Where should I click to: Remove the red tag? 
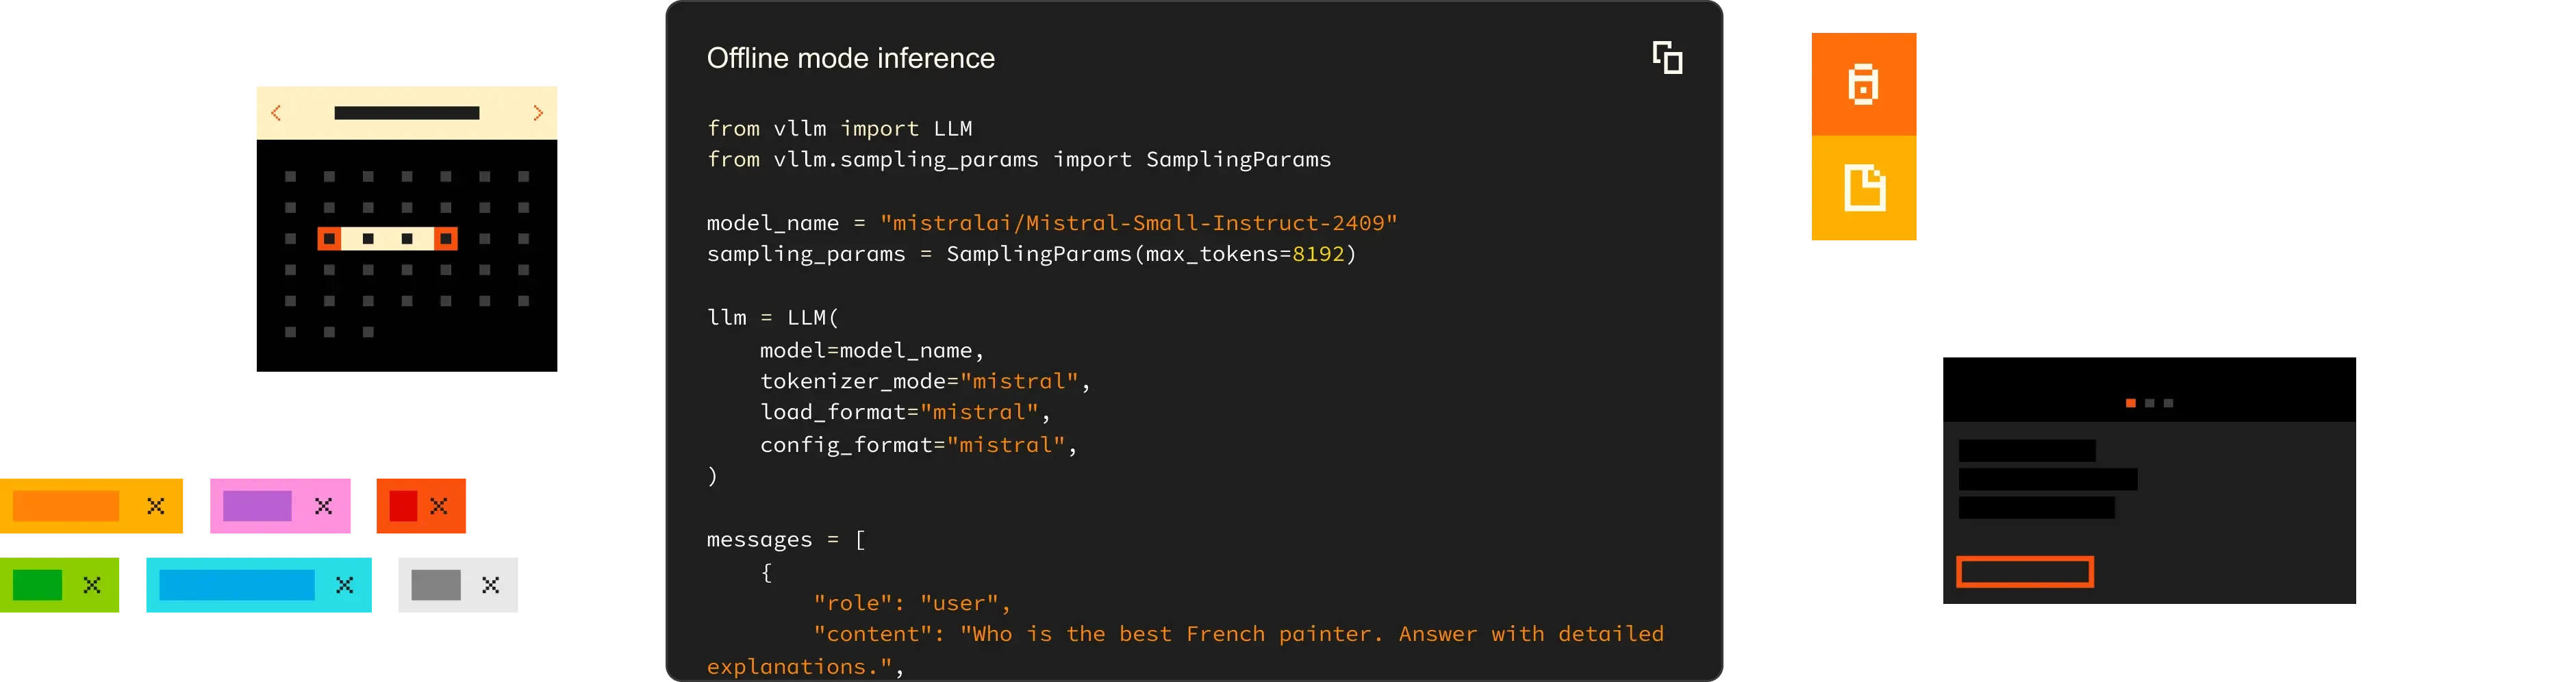click(x=439, y=506)
